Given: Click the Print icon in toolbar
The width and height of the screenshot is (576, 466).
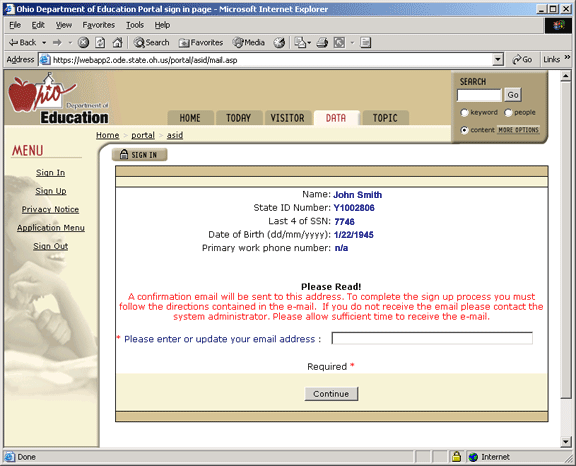Looking at the screenshot, I should coord(322,43).
